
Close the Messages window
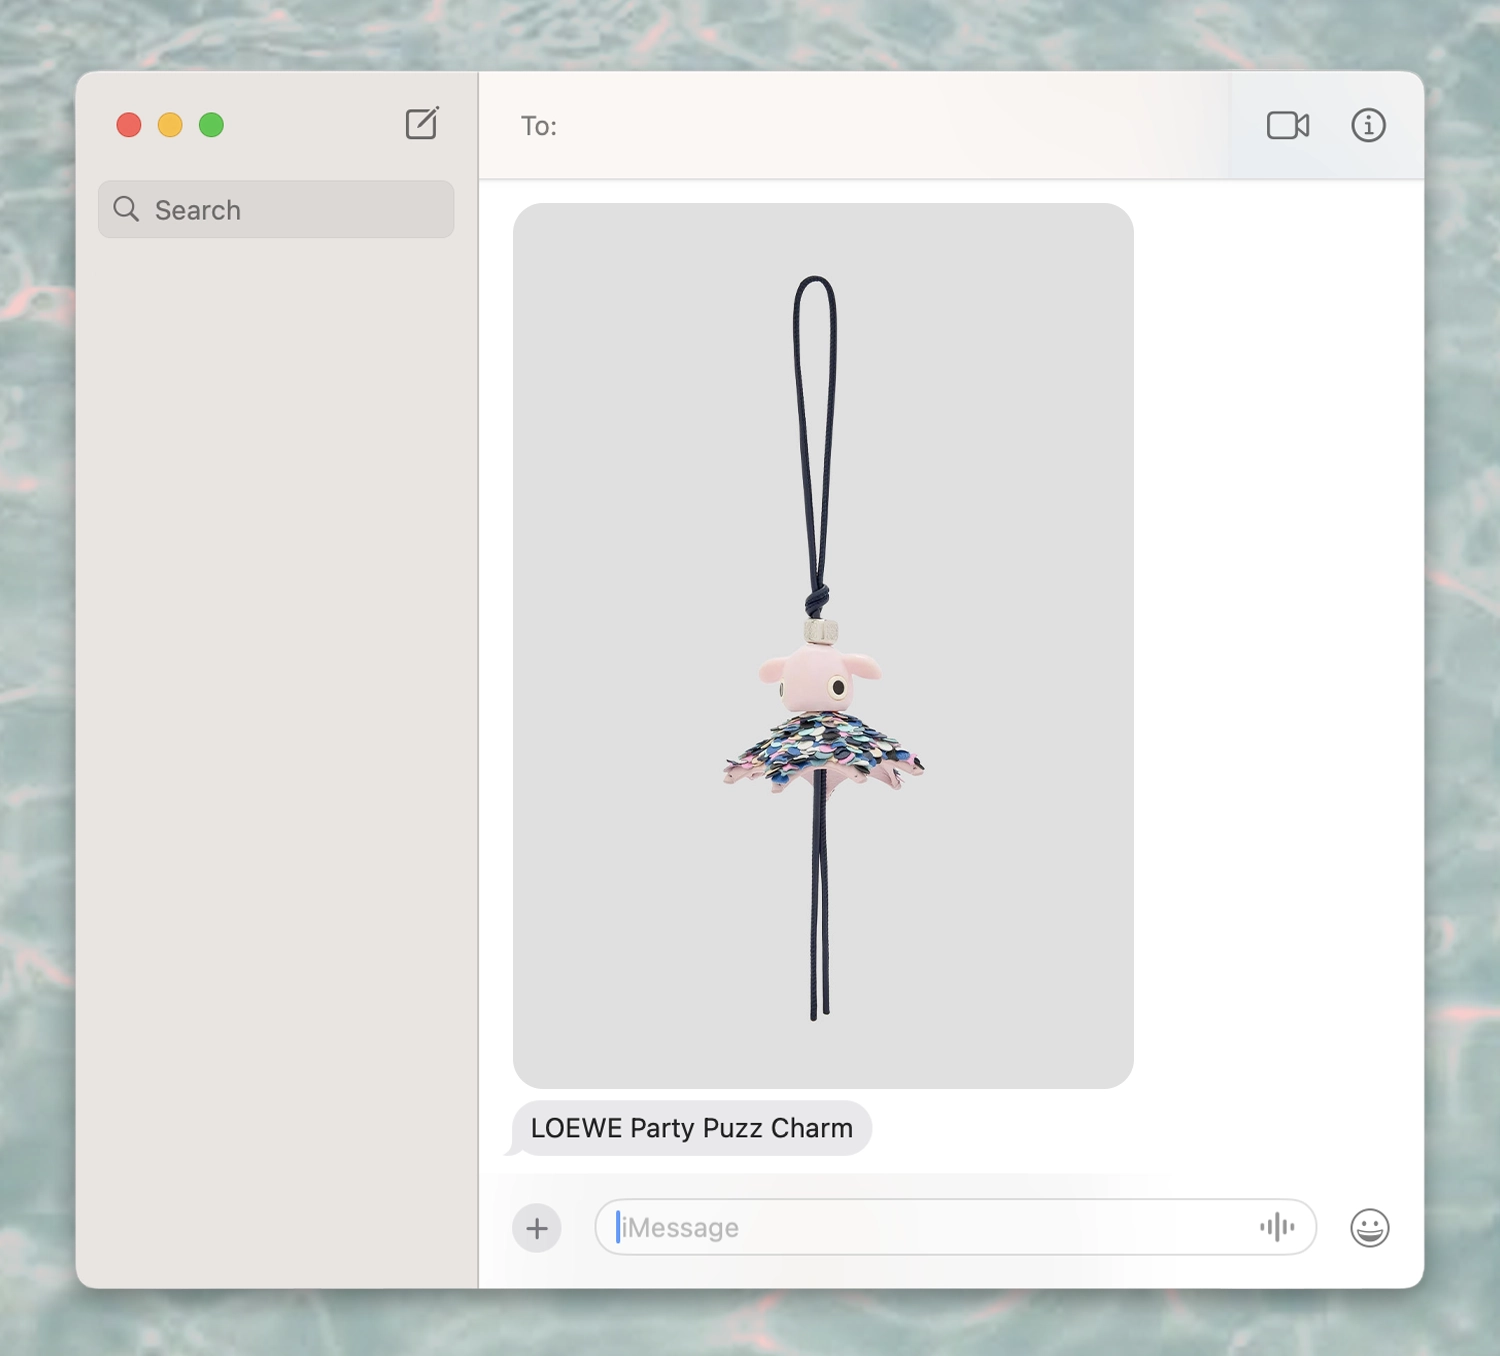click(x=129, y=125)
